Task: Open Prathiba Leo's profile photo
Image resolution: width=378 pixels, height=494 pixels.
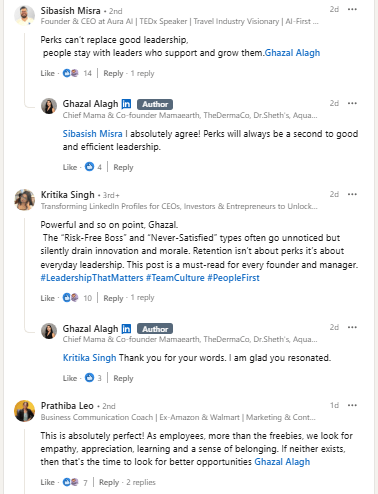Action: [24, 411]
